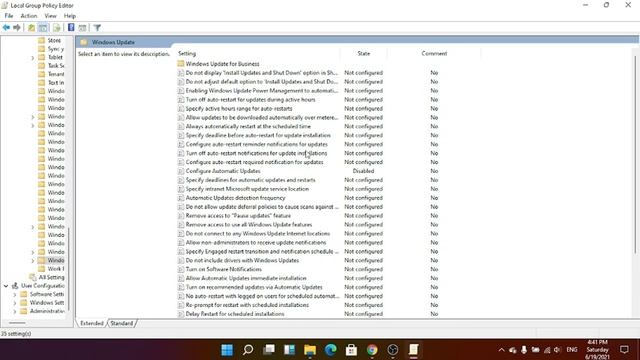Toggle the action pane toolbar icon

click(x=82, y=28)
